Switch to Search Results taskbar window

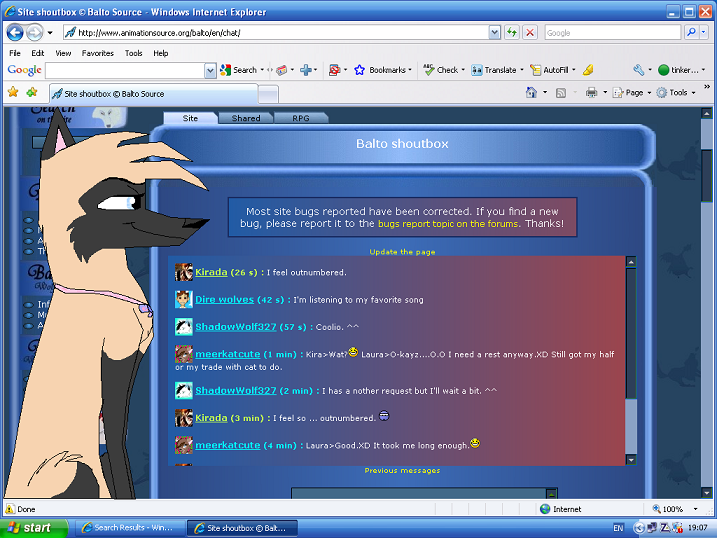(130, 528)
